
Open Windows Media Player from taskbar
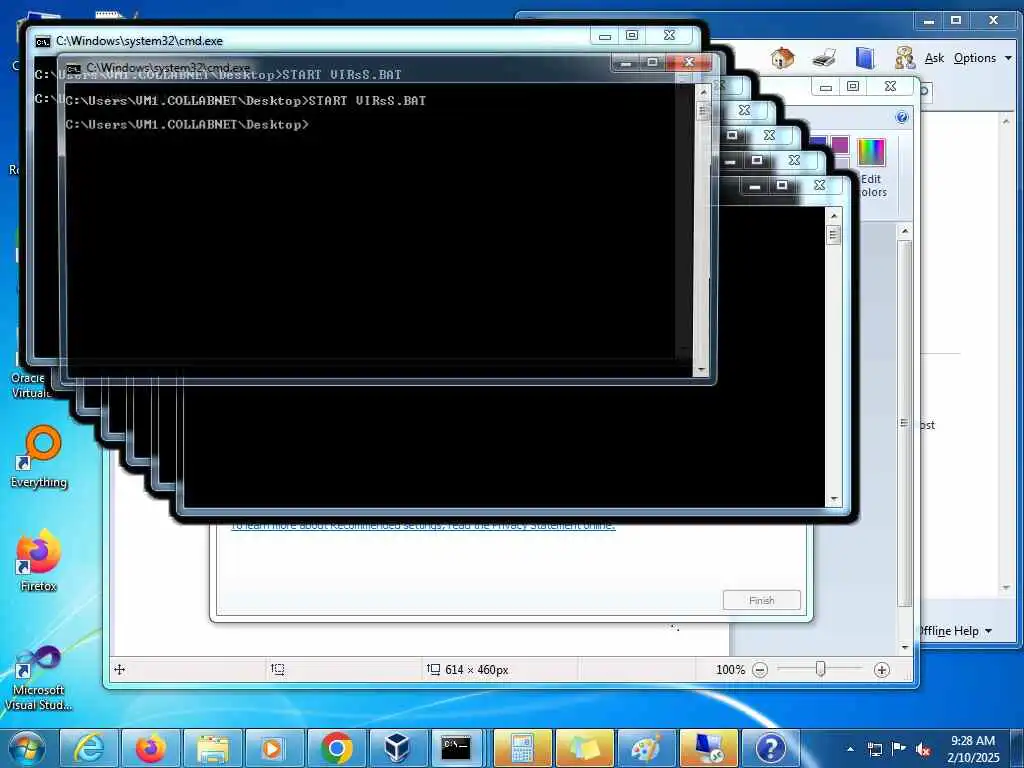tap(274, 748)
